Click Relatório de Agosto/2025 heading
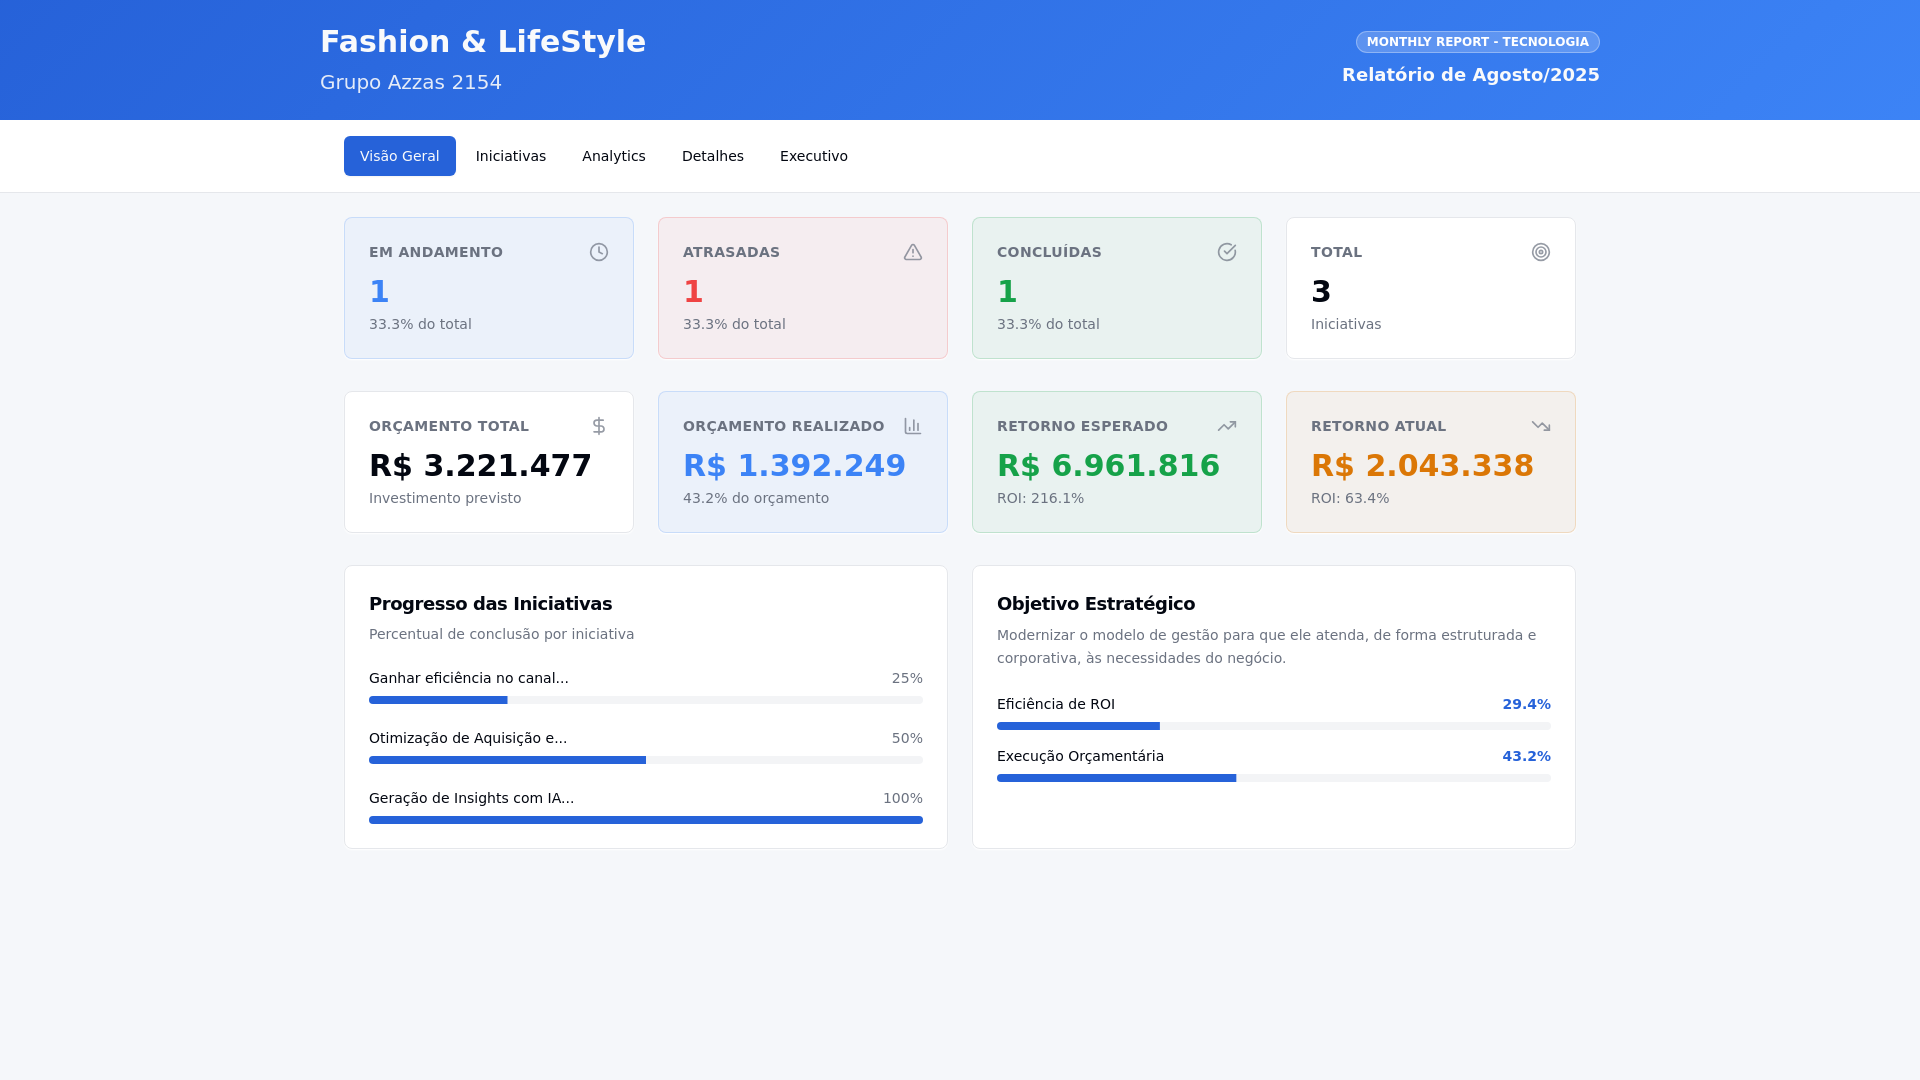Screen dimensions: 1920x1080 1471,75
